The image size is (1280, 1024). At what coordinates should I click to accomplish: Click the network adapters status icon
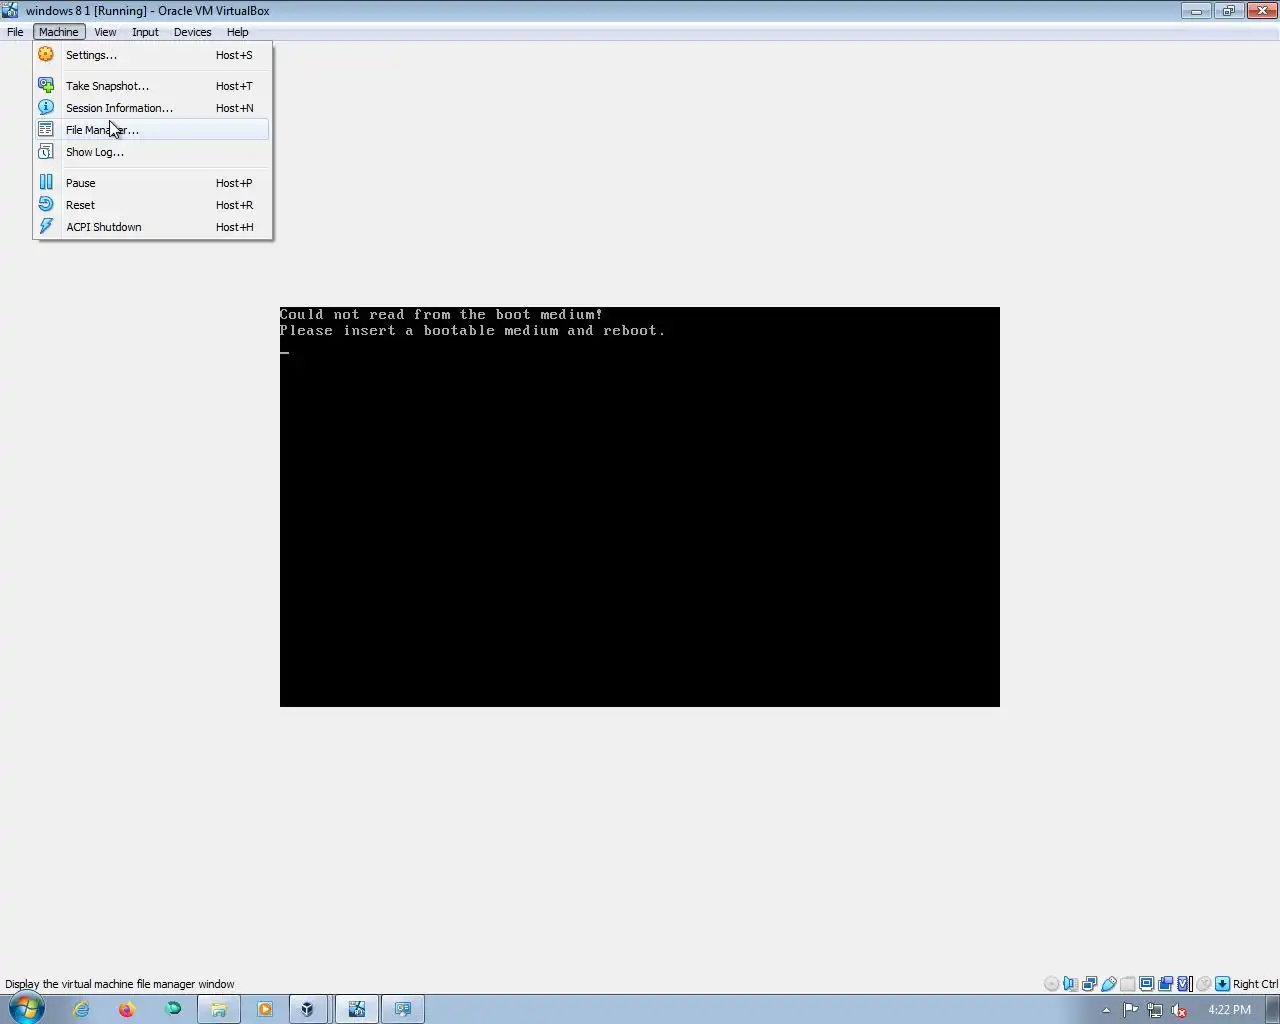tap(1089, 984)
